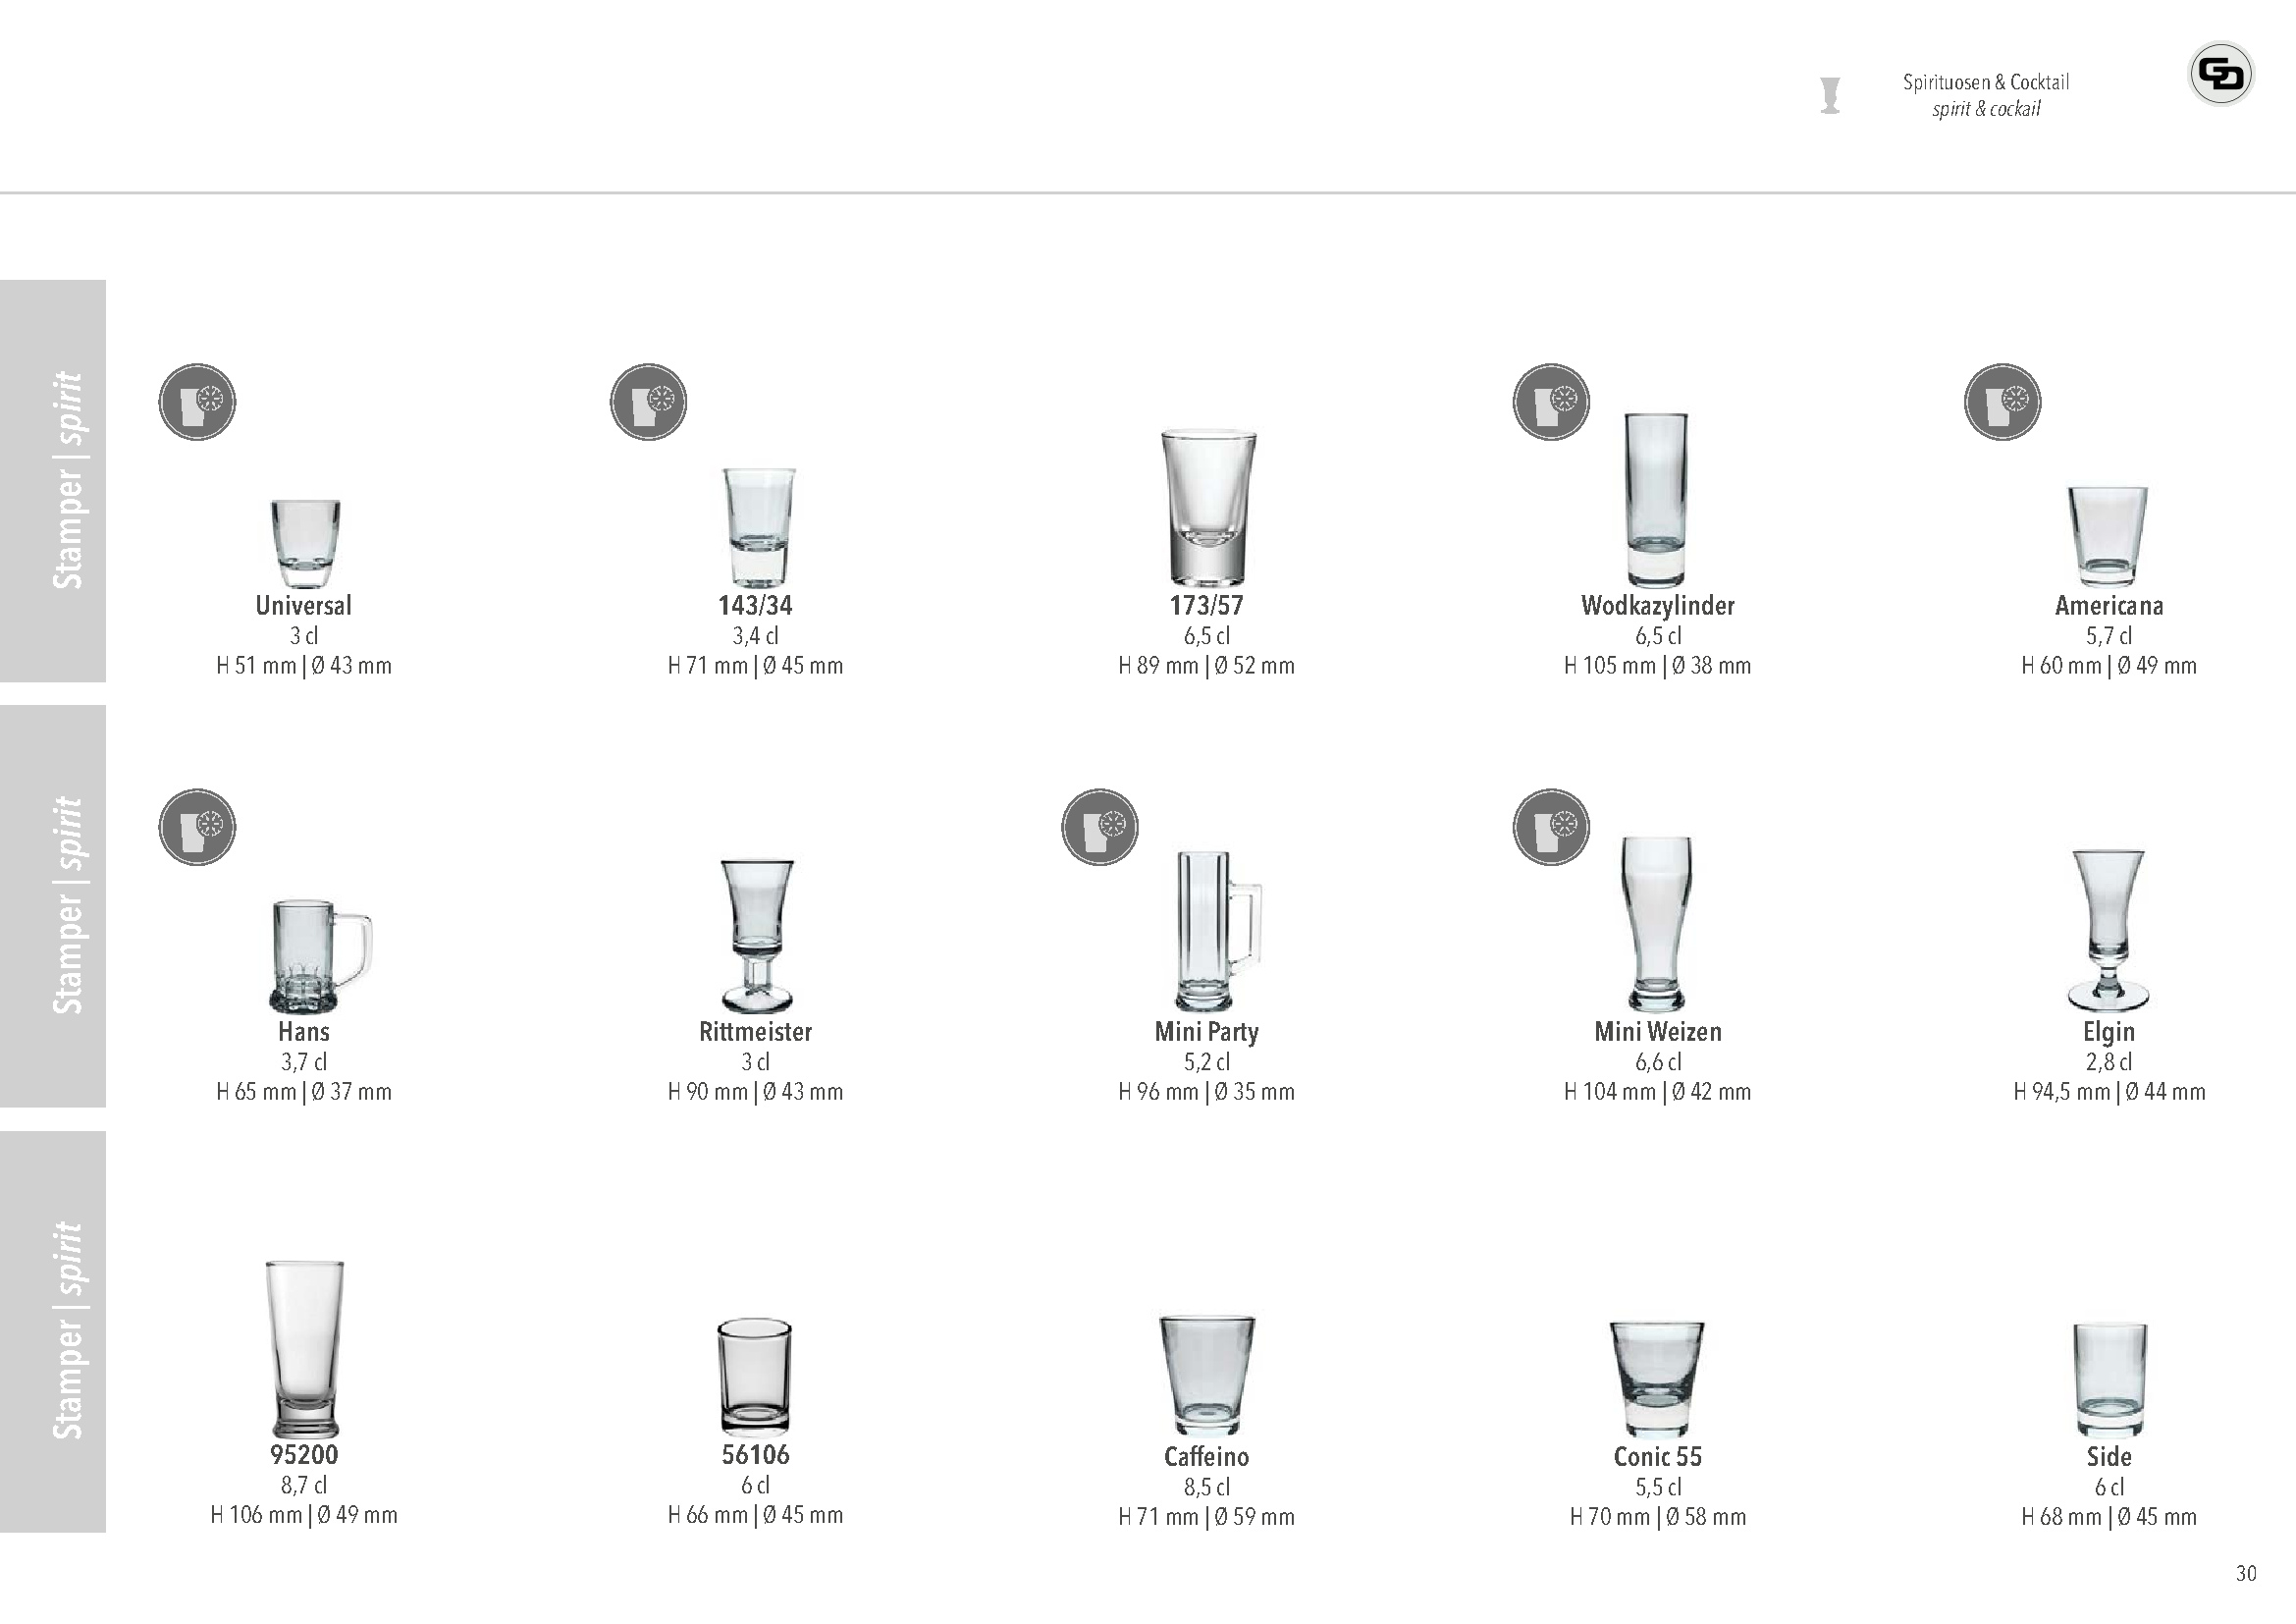The height and width of the screenshot is (1624, 2296).
Task: Select the Side glass image
Action: [x=2110, y=1380]
